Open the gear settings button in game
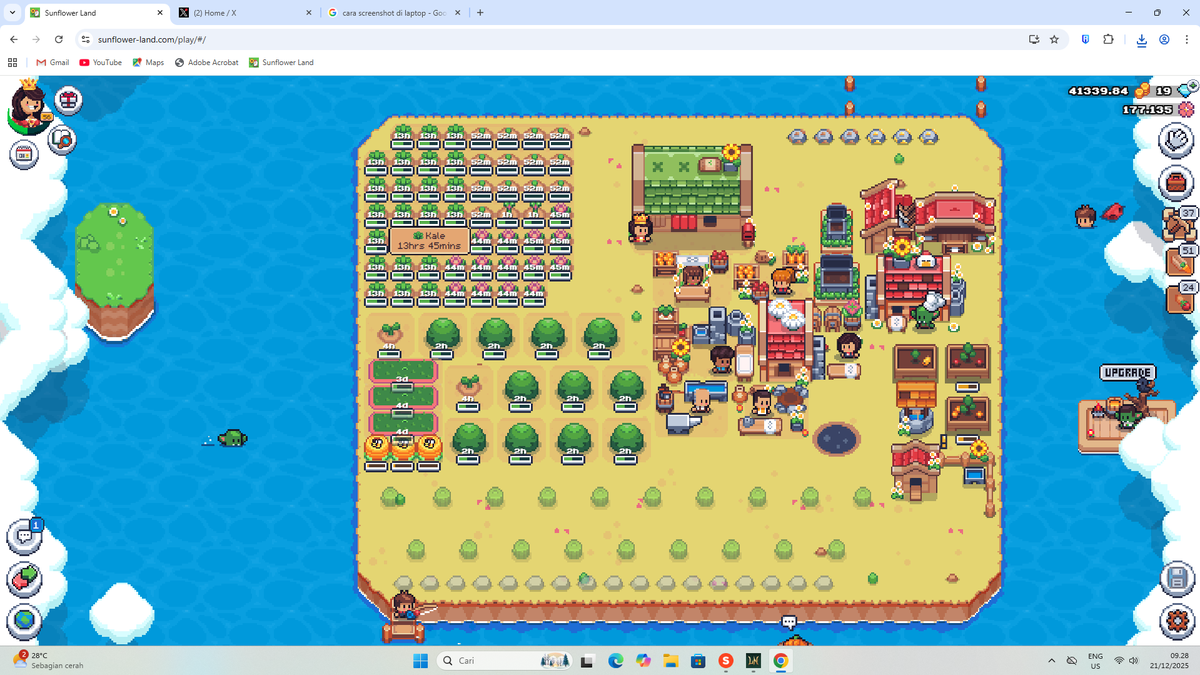The image size is (1200, 675). coord(1176,622)
